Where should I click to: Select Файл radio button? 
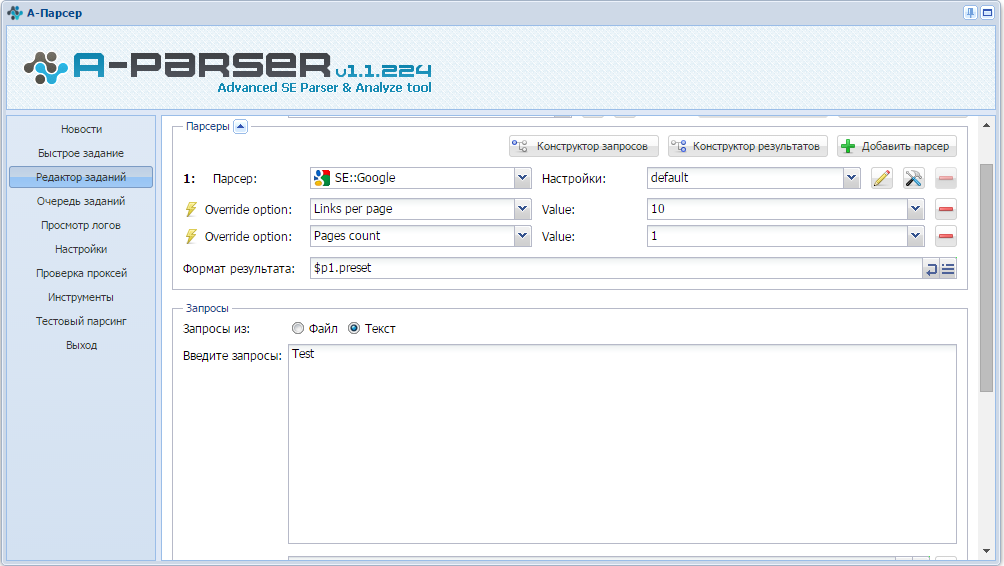point(298,328)
